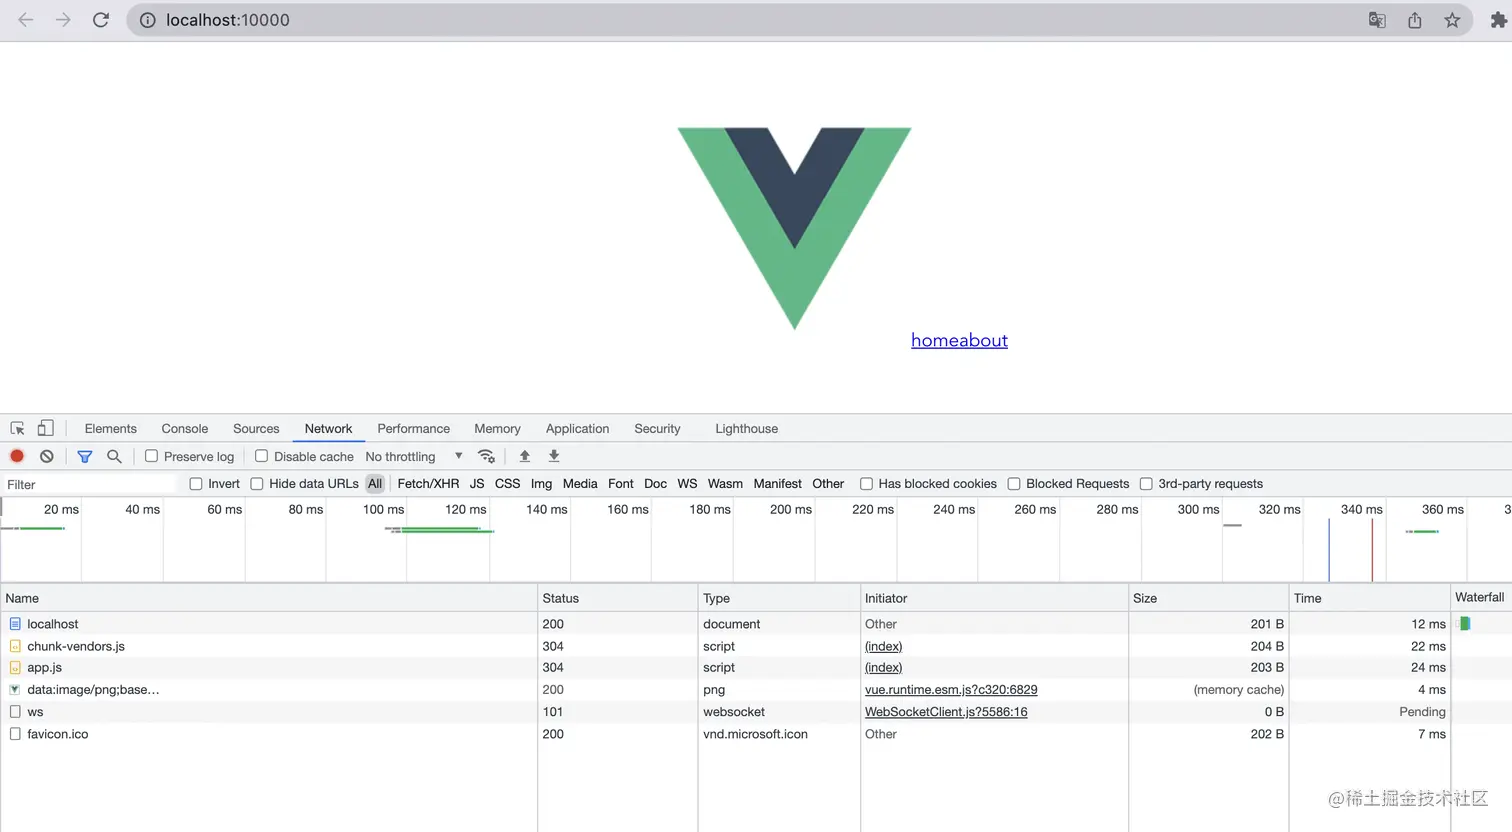1512x832 pixels.
Task: Switch to the Lighthouse tab
Action: [x=746, y=428]
